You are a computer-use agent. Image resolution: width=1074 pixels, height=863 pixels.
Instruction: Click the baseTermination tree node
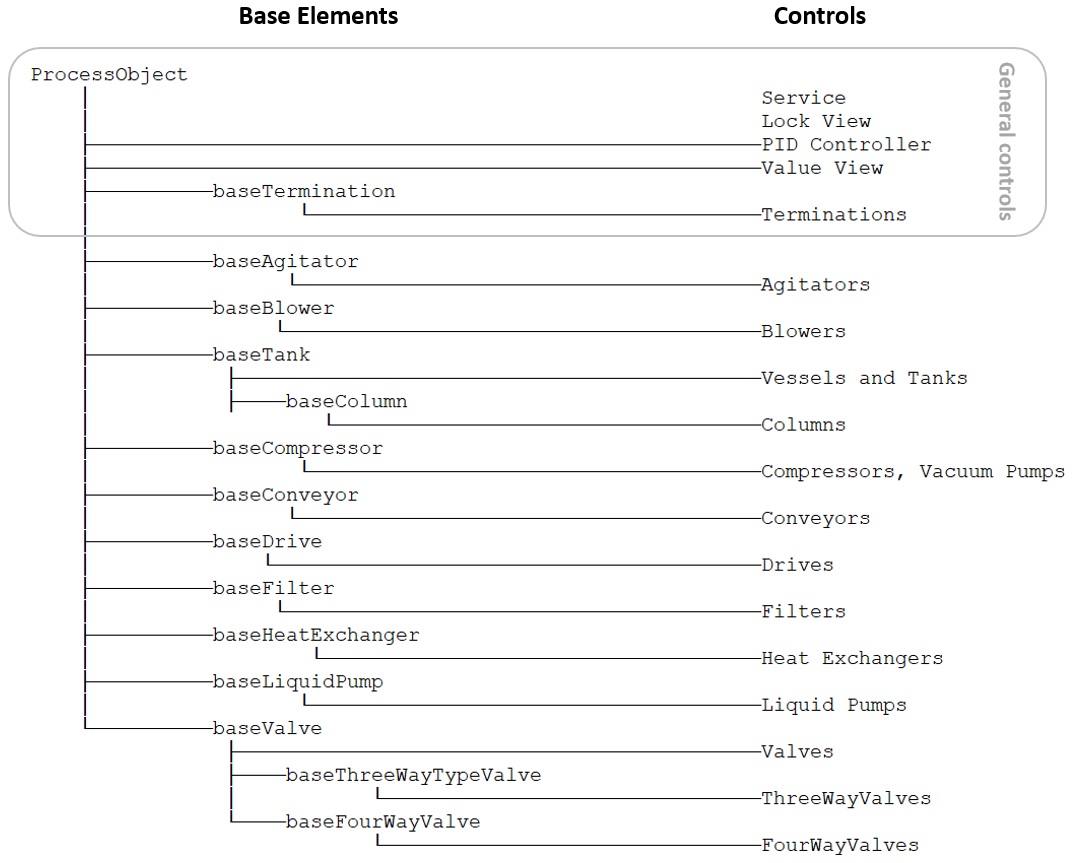[x=304, y=191]
